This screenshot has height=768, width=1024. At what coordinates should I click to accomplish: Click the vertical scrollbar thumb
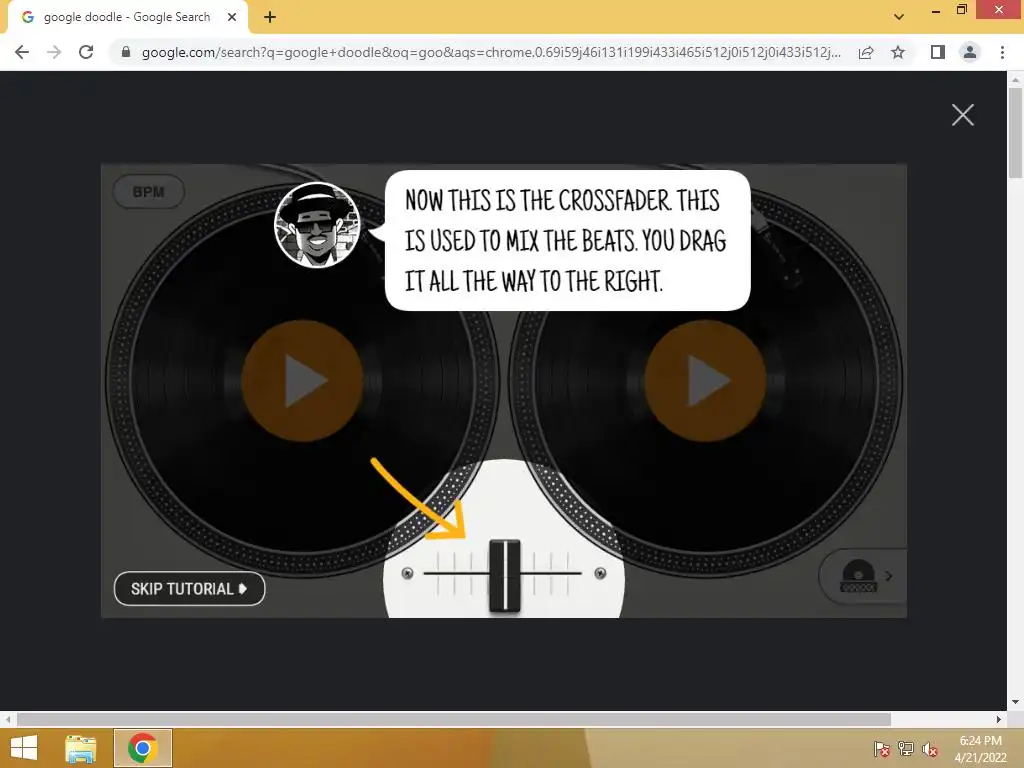click(1015, 133)
